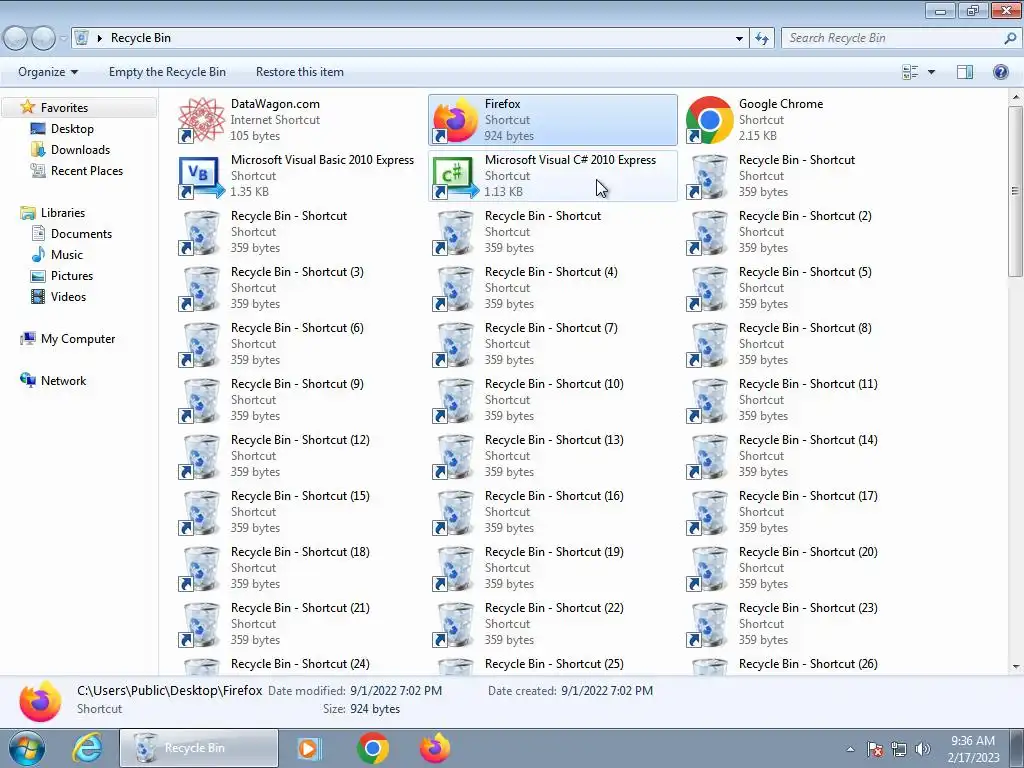Select the Recycle Bin - Shortcut (11) icon

(x=709, y=400)
